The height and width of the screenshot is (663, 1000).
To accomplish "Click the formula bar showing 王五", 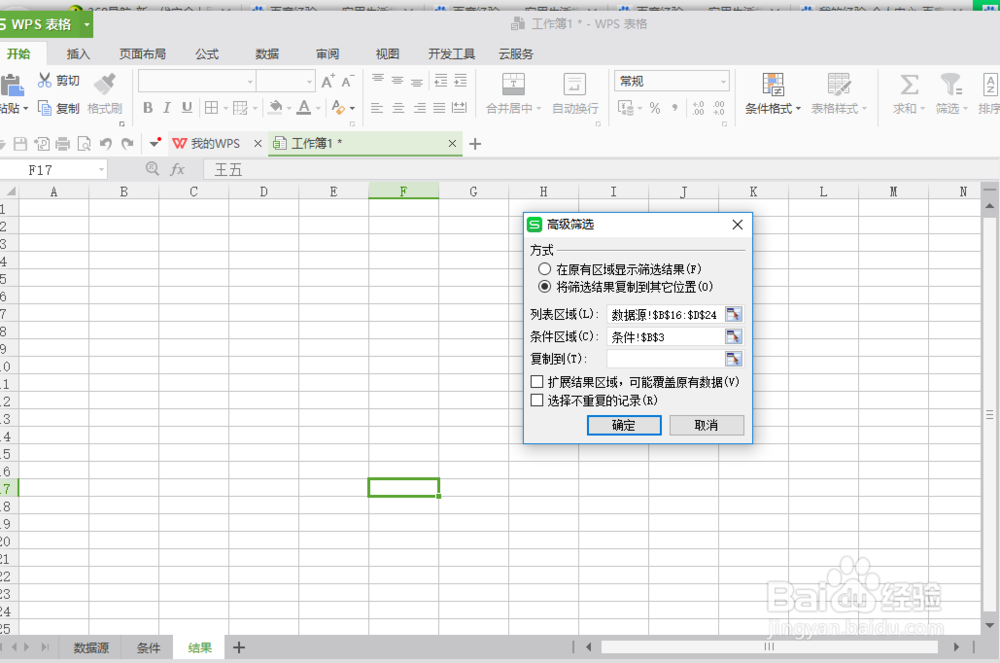I will tap(599, 170).
